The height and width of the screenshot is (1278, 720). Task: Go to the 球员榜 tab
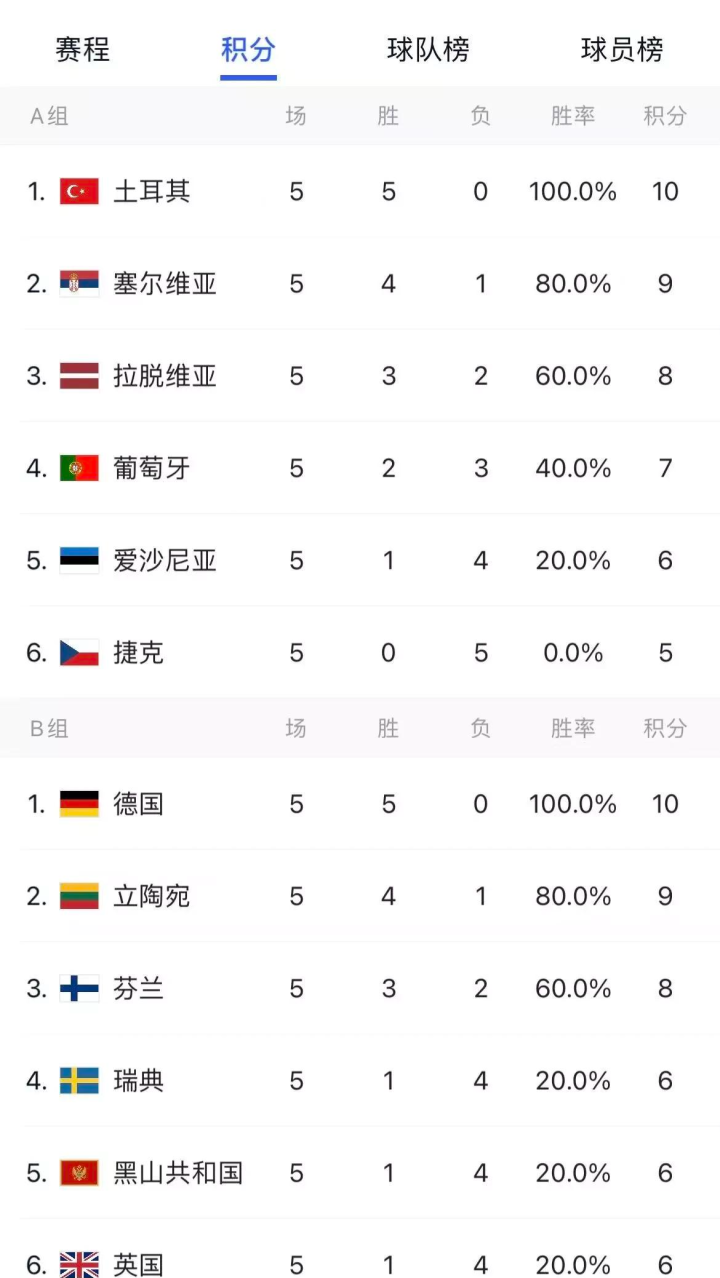[x=622, y=49]
